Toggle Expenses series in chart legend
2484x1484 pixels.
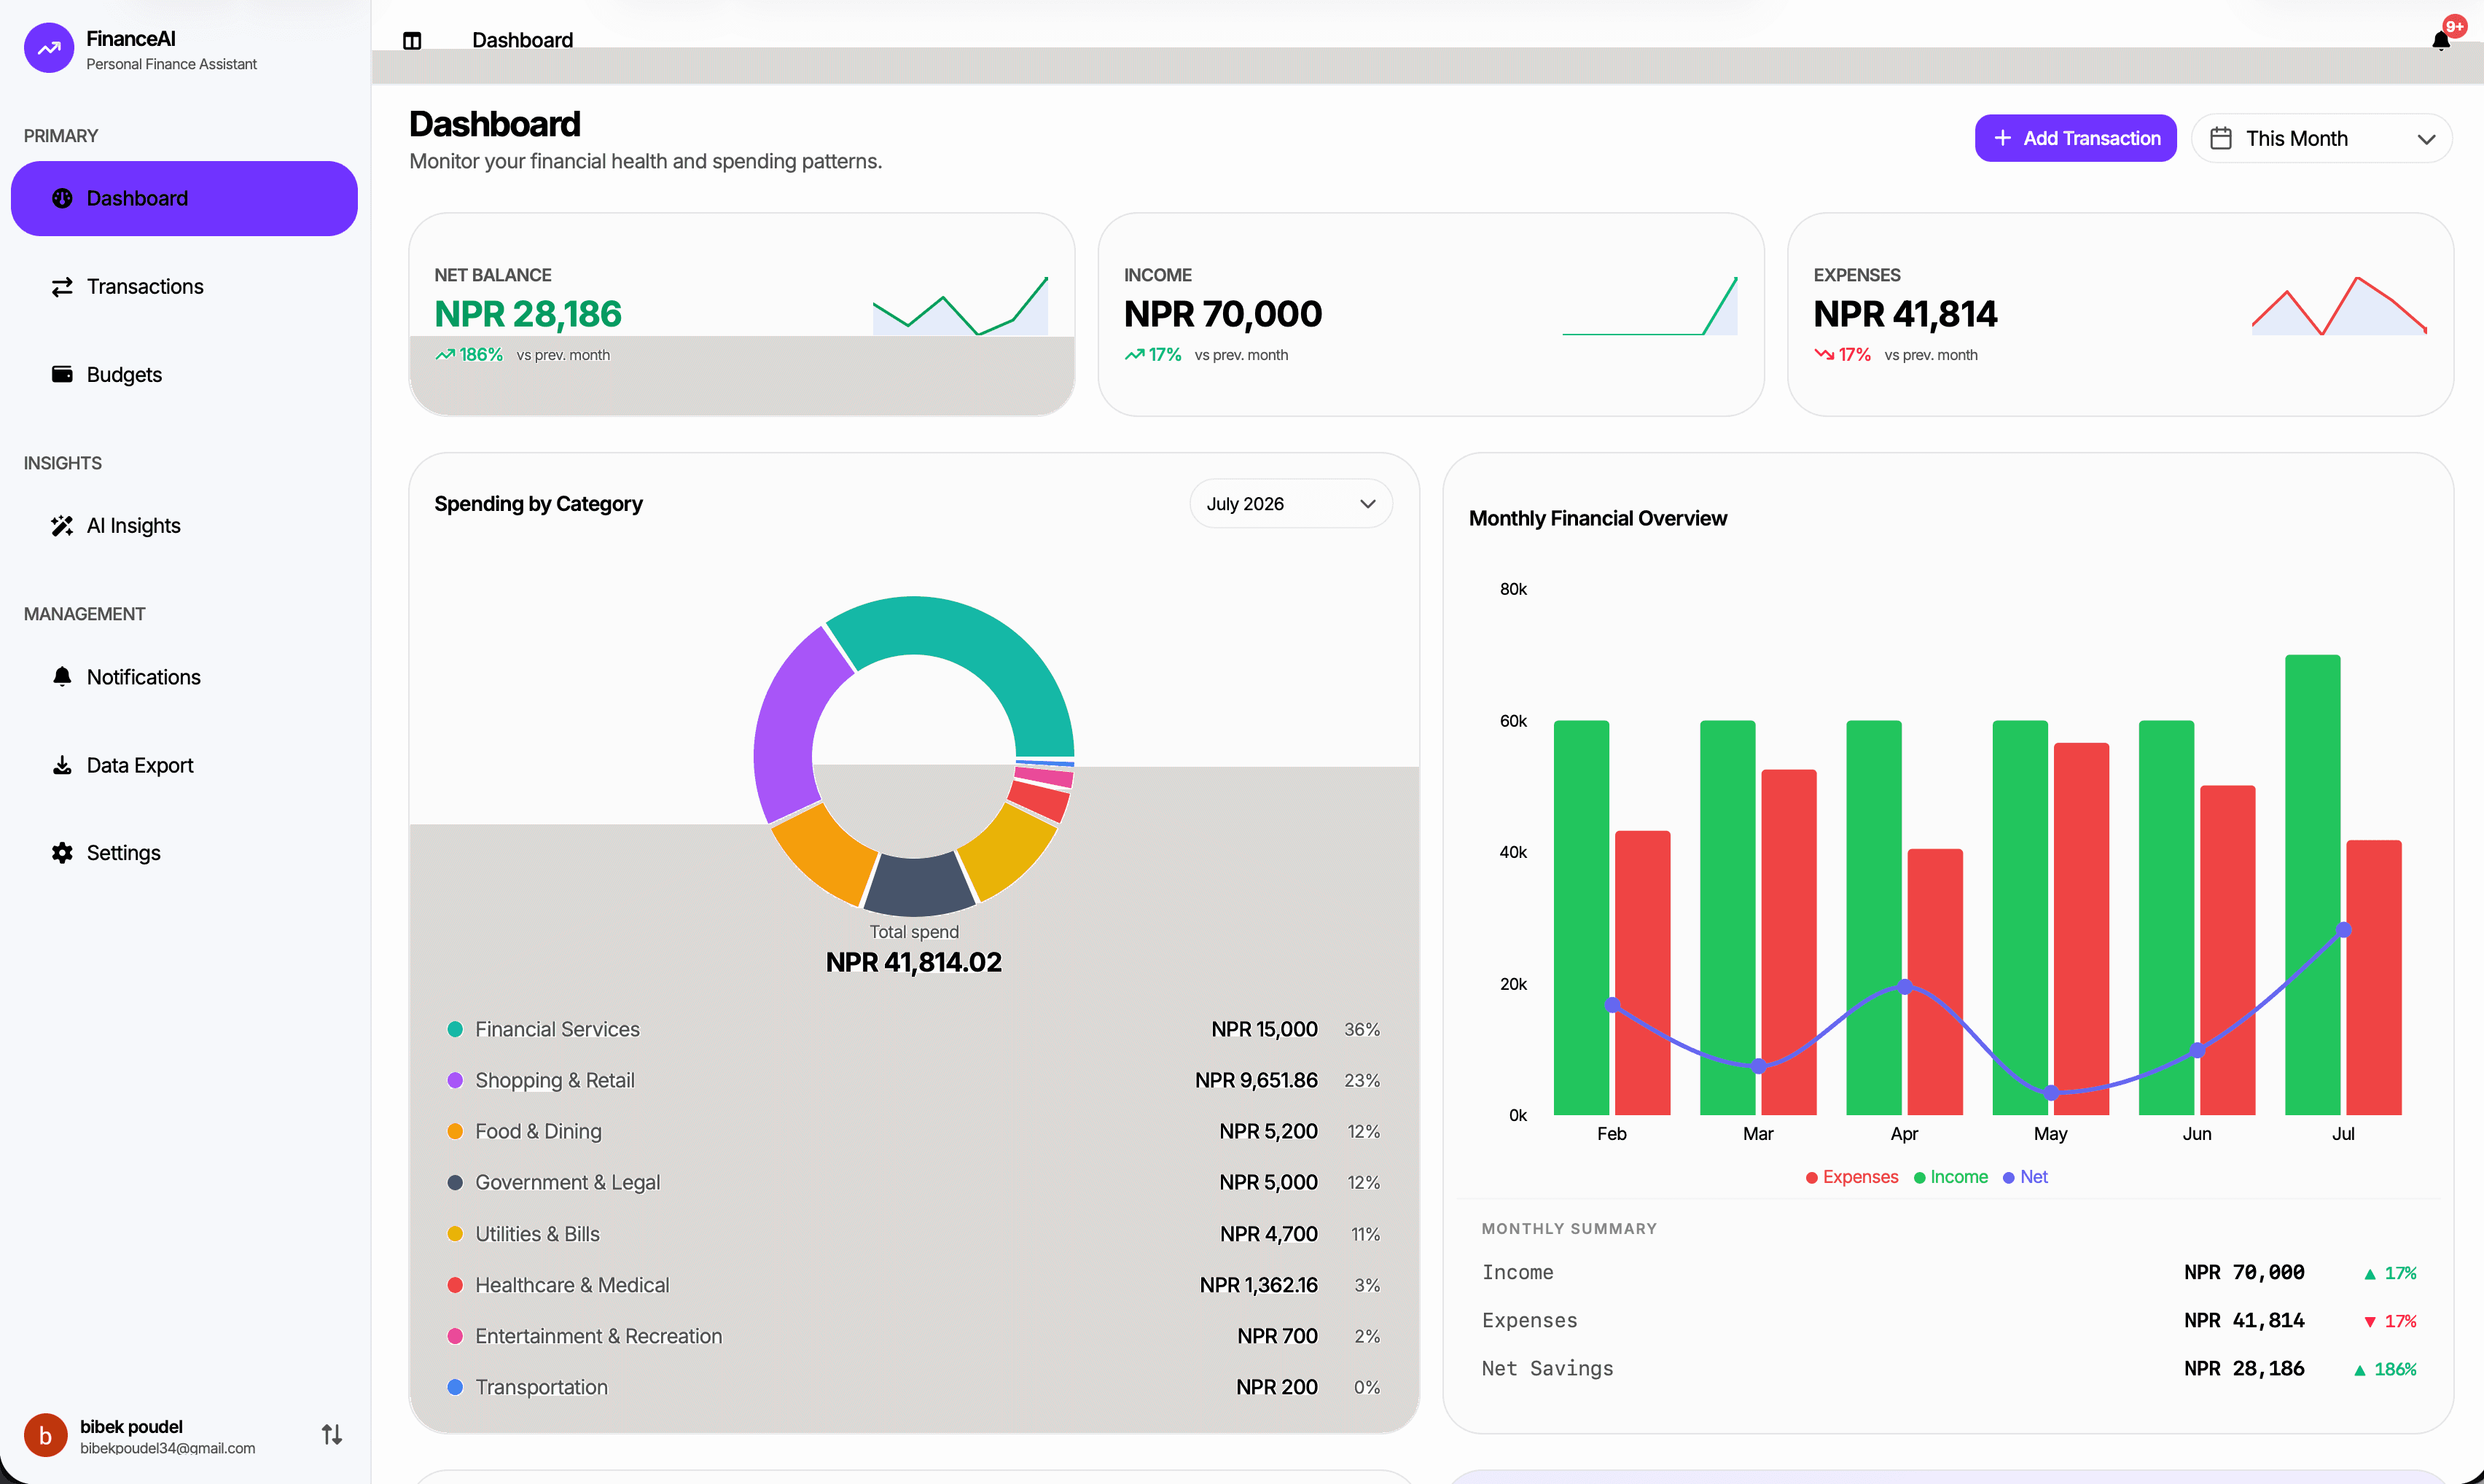pos(1852,1177)
